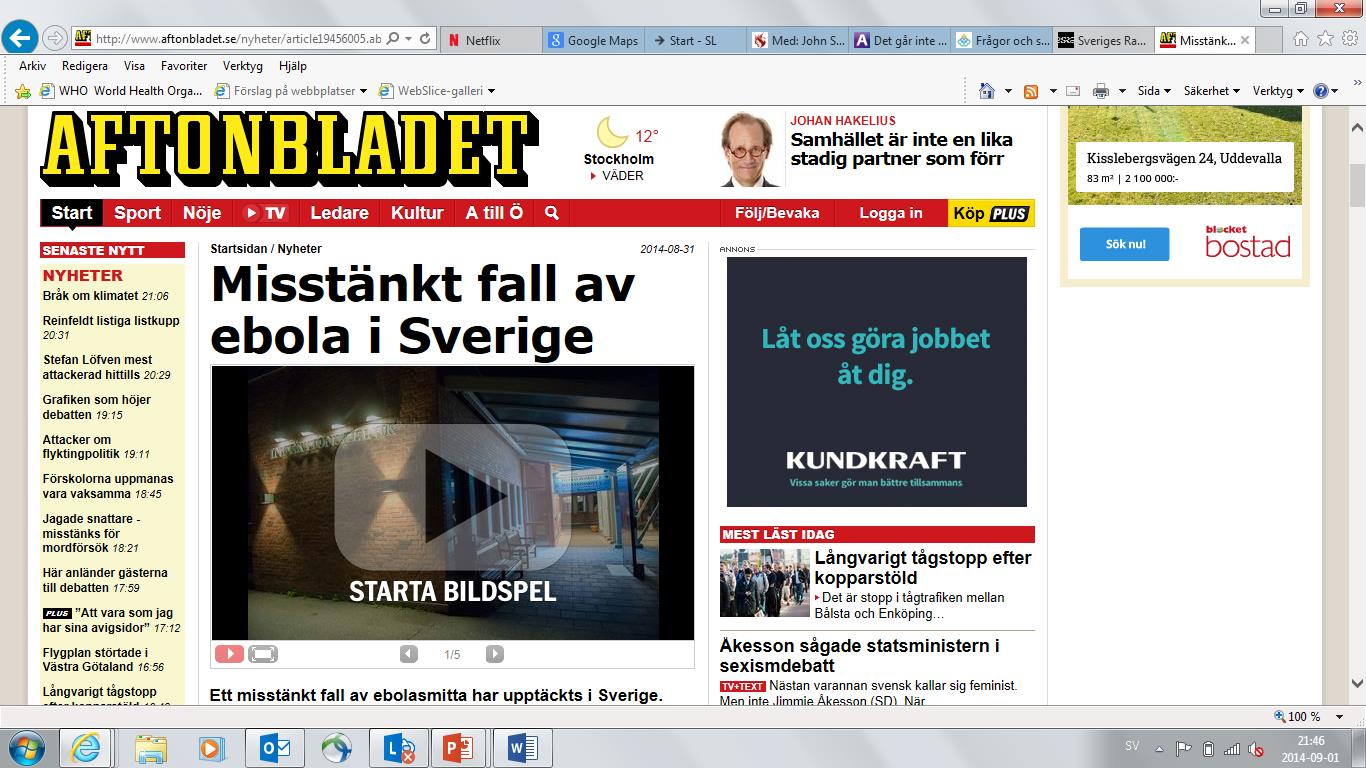Click the Add to Favorites bar star icon
This screenshot has height=768, width=1366.
click(x=23, y=91)
